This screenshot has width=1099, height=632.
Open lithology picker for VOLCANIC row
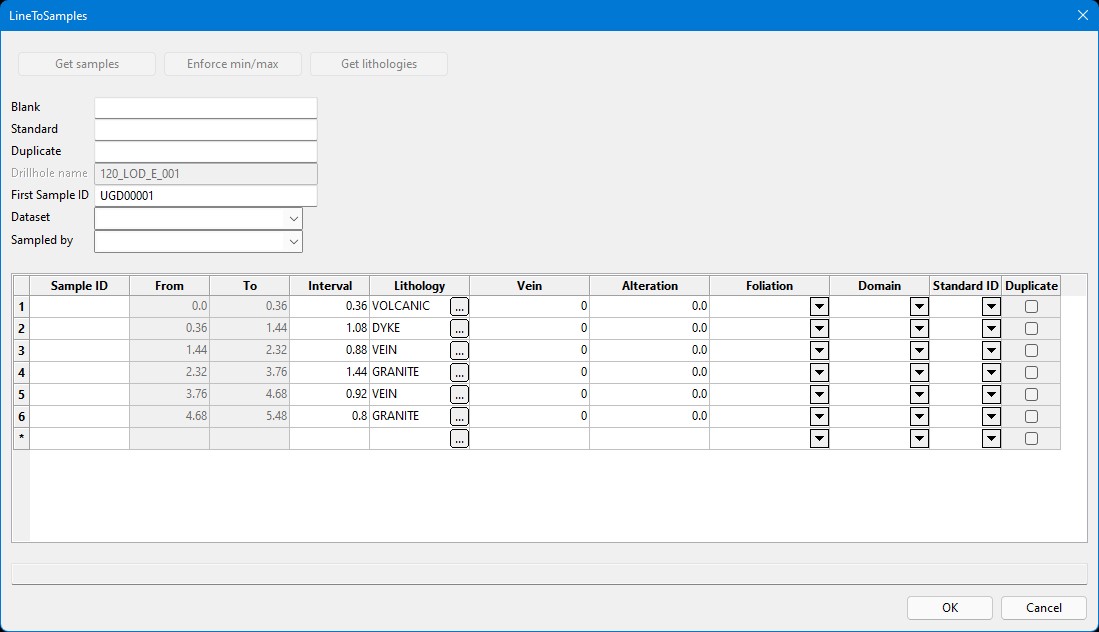coord(459,307)
